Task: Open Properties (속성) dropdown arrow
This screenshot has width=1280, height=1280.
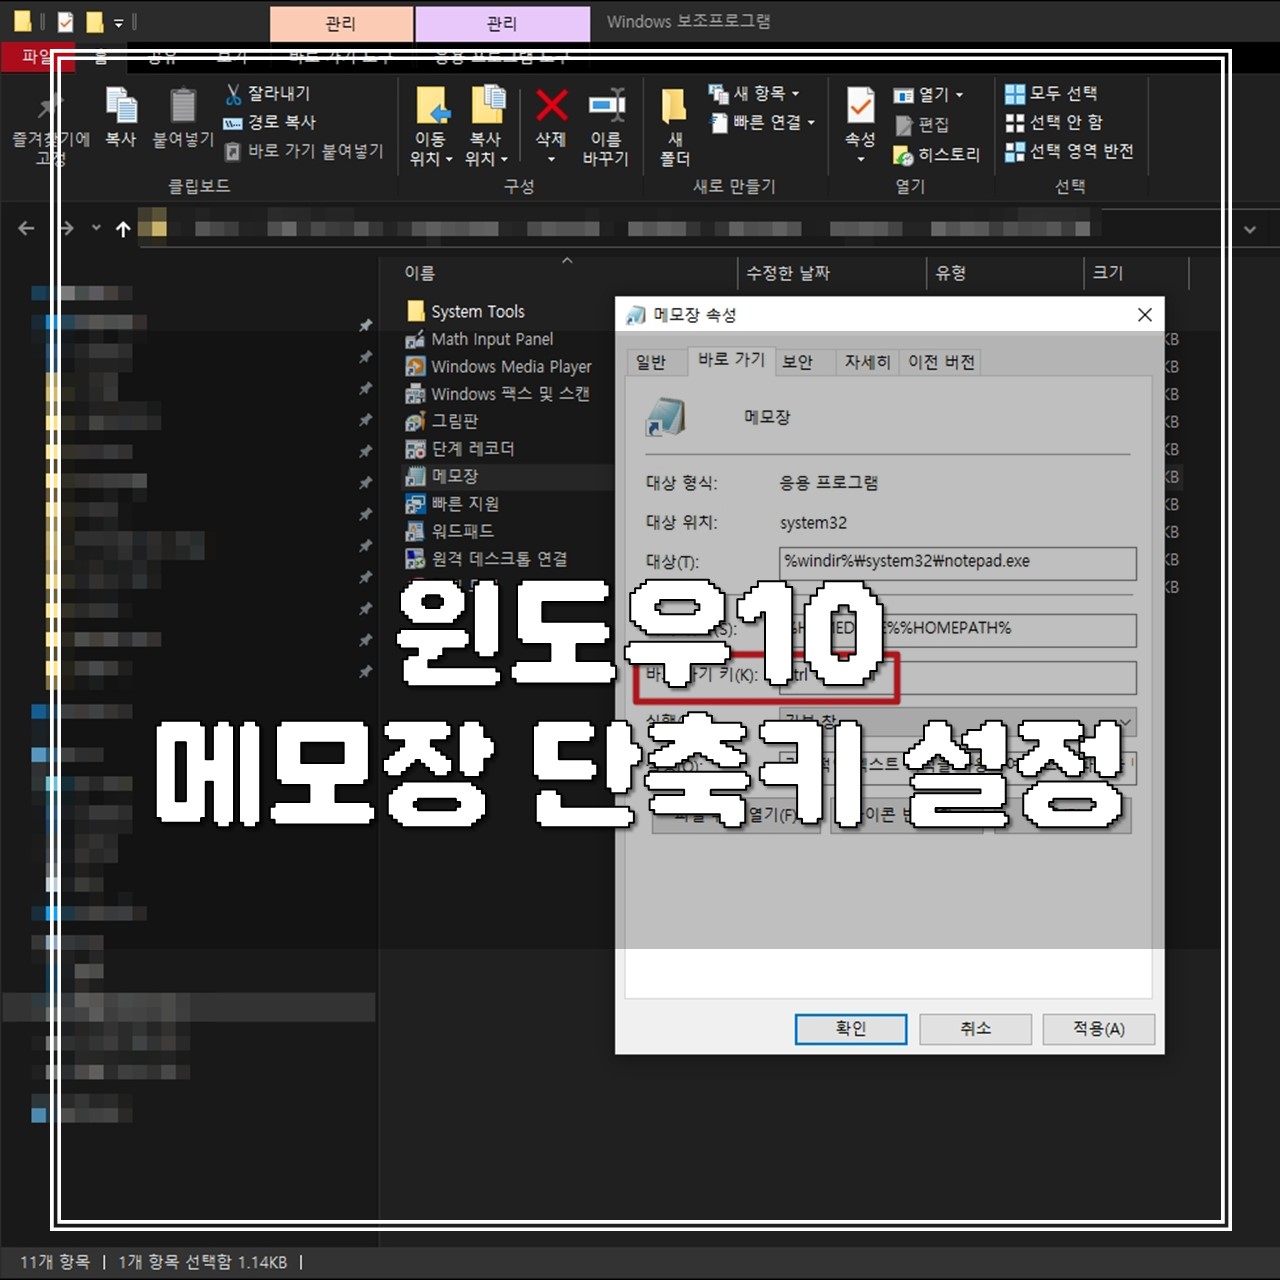Action: pyautogui.click(x=860, y=159)
